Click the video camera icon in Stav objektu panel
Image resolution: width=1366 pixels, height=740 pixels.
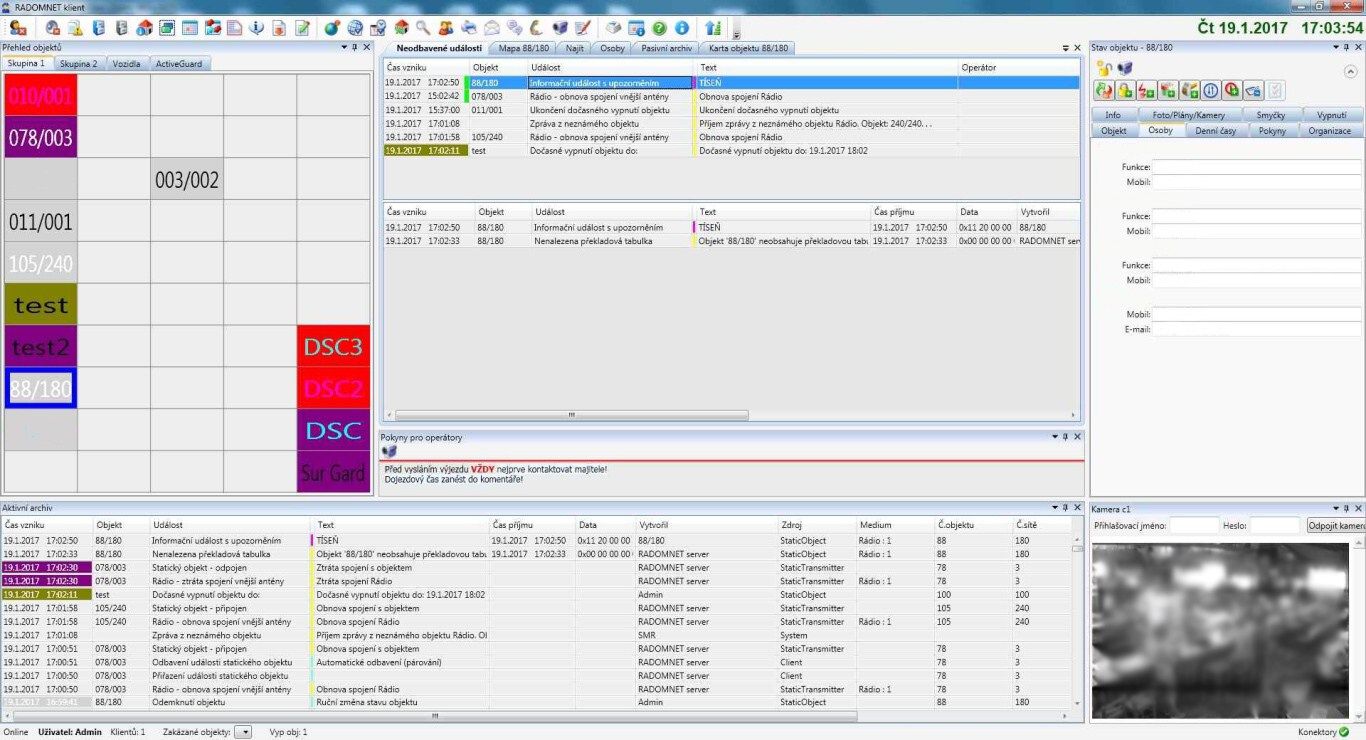(1125, 68)
